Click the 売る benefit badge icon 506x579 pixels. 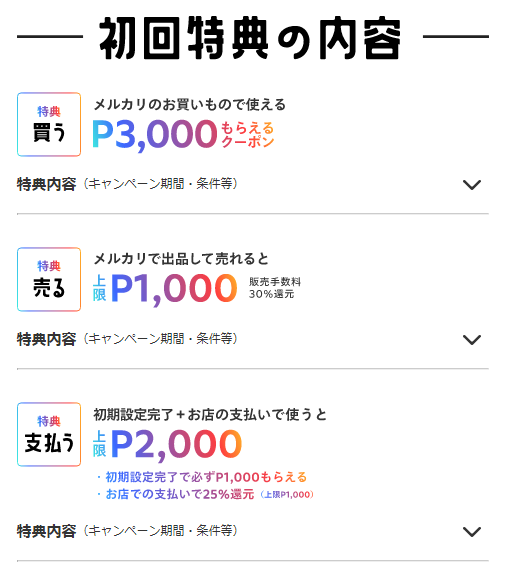pyautogui.click(x=49, y=279)
